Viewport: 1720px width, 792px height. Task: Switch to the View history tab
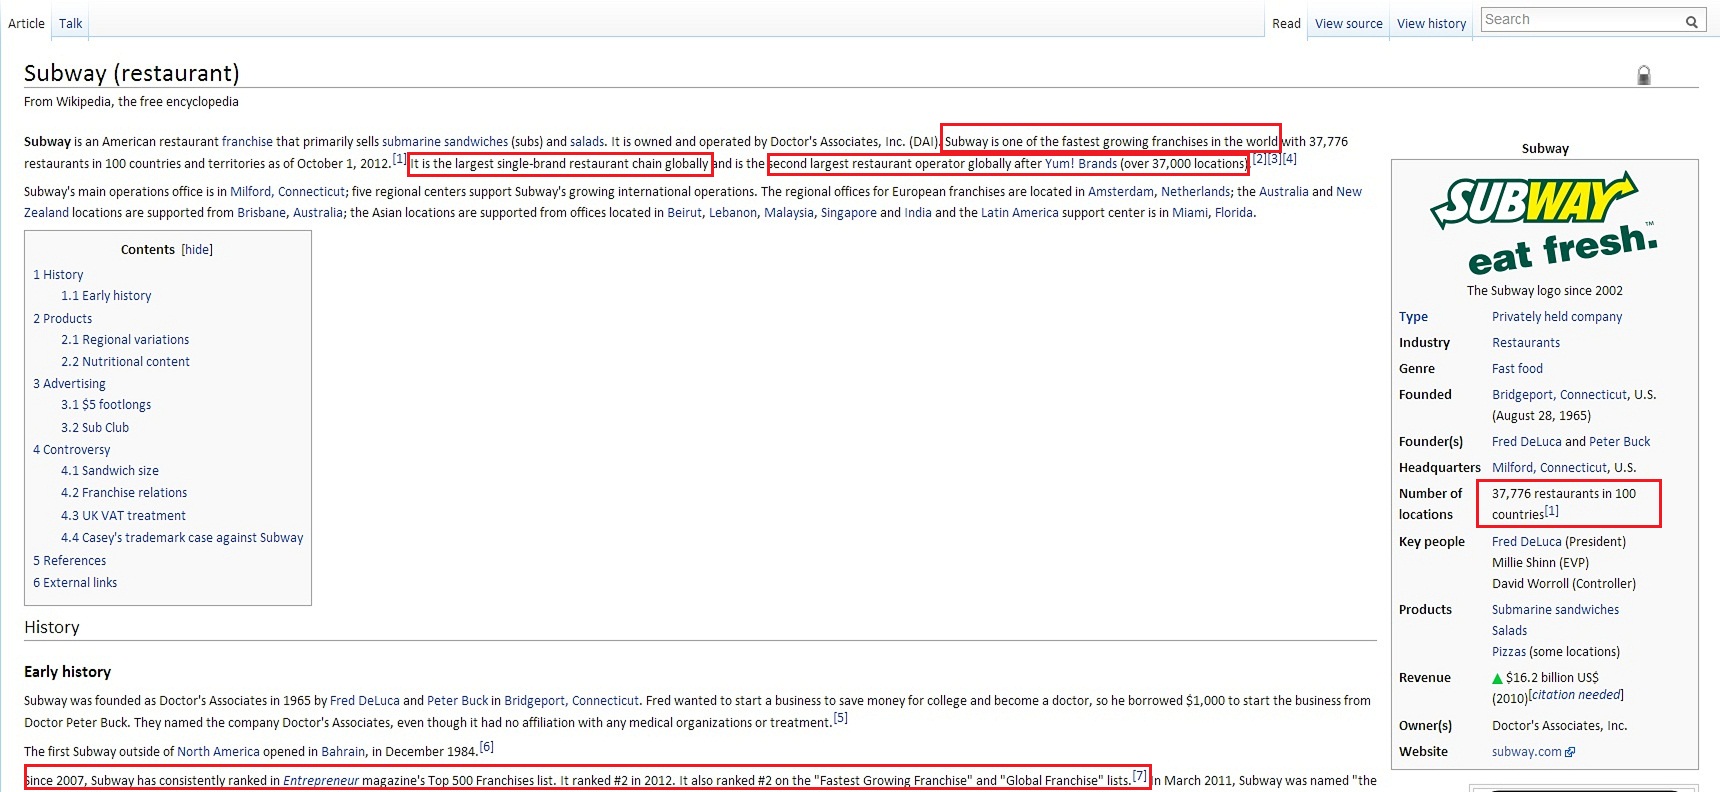click(x=1431, y=23)
